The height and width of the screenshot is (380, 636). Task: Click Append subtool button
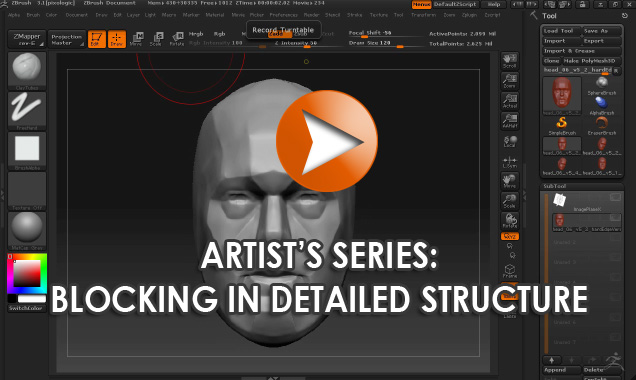[x=561, y=370]
